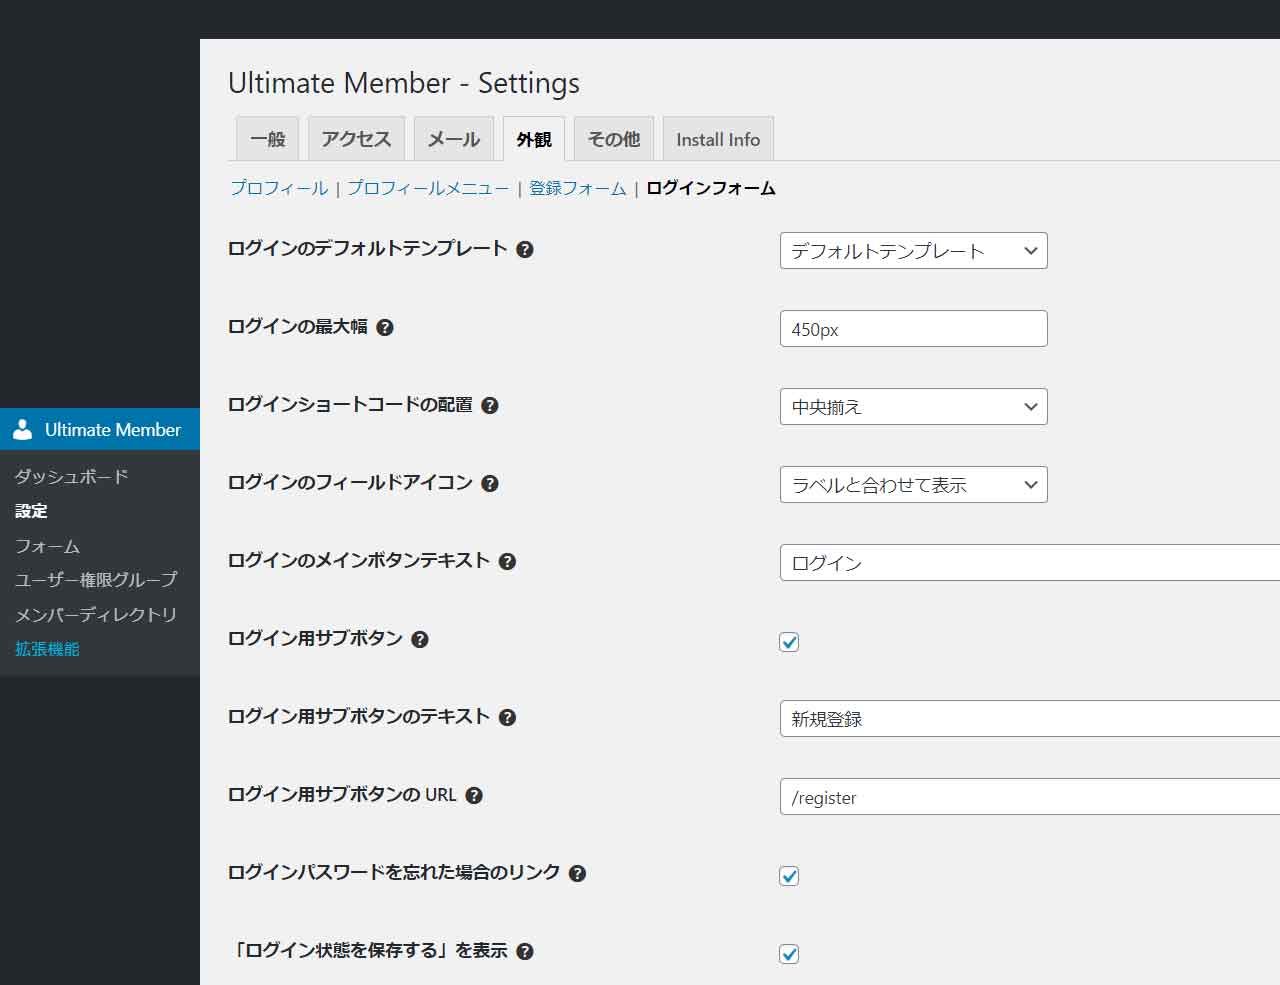
Task: Select the ログインフォーム sub-section
Action: pos(711,188)
